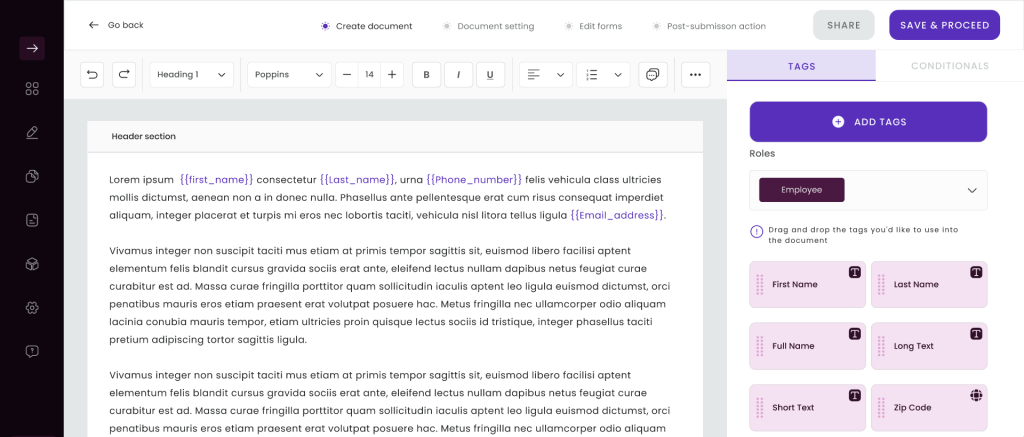Click the SAVE & PROCEED button

coord(944,25)
